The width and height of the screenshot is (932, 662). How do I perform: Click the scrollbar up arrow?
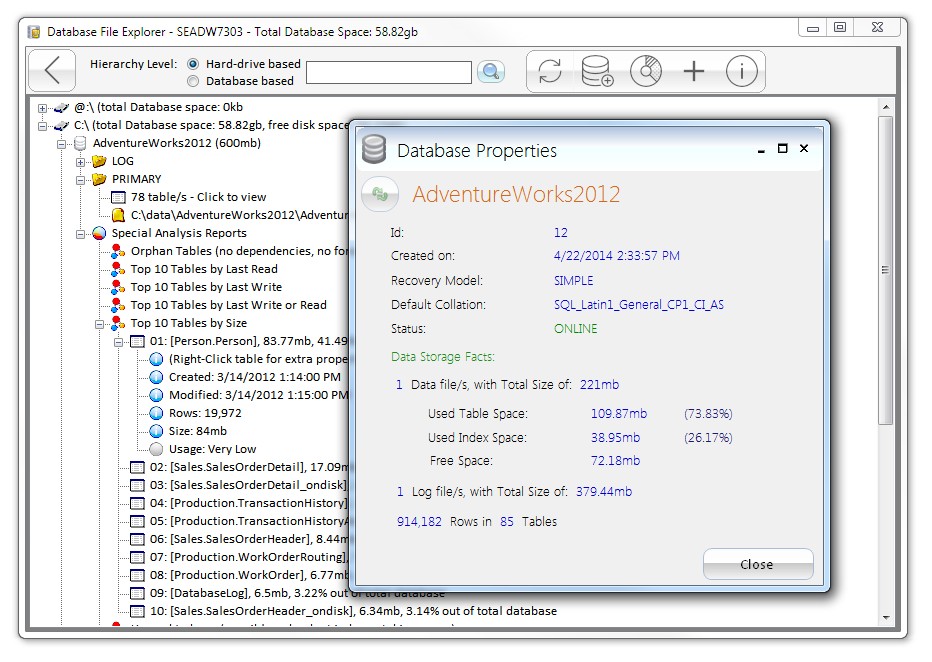point(886,108)
